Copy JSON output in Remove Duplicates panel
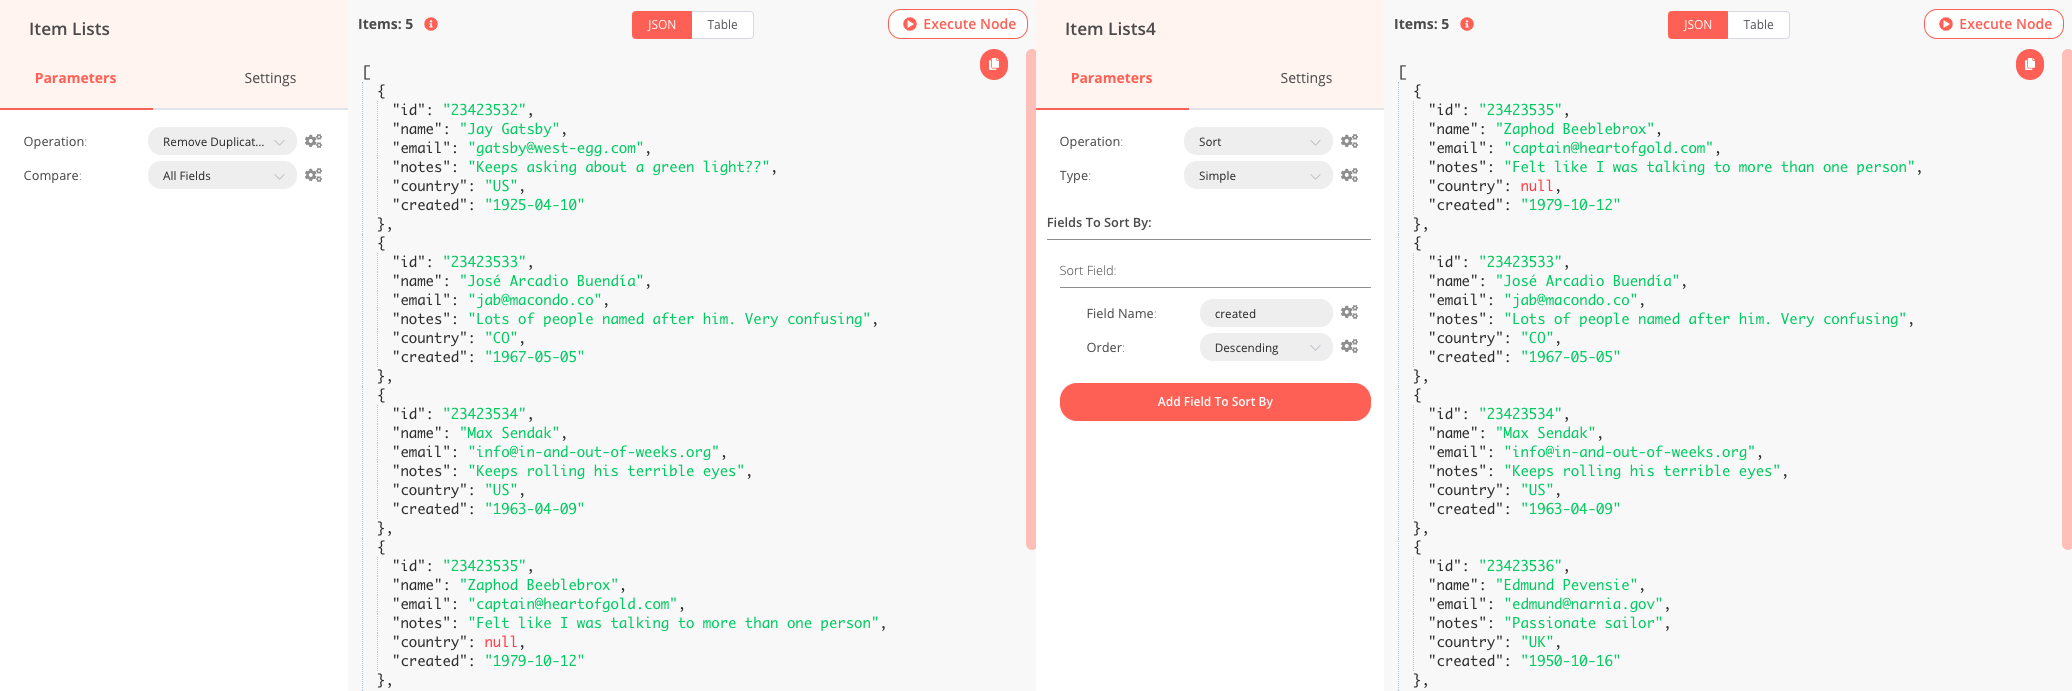Image resolution: width=2072 pixels, height=691 pixels. point(993,65)
